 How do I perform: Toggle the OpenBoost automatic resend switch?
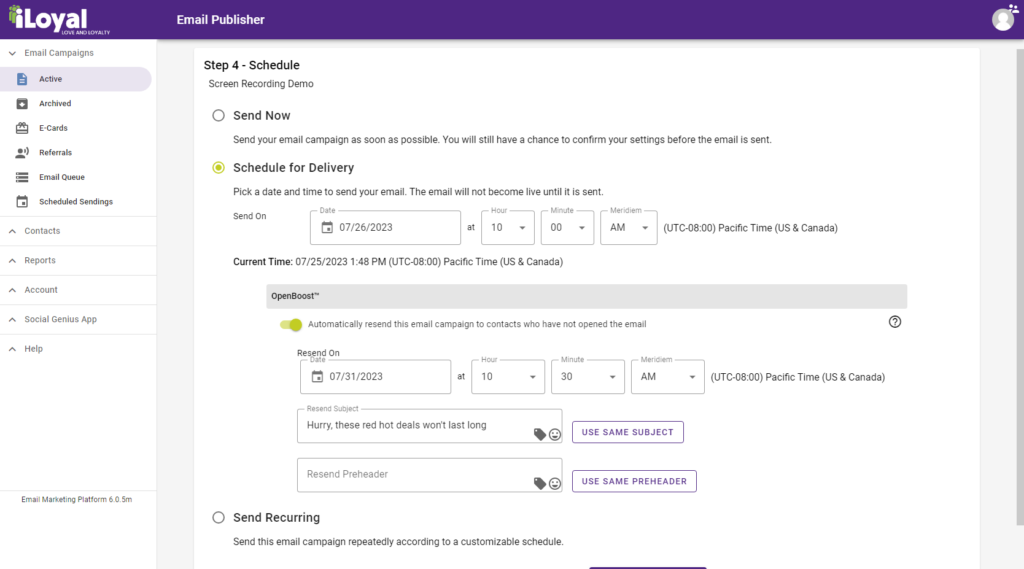291,325
